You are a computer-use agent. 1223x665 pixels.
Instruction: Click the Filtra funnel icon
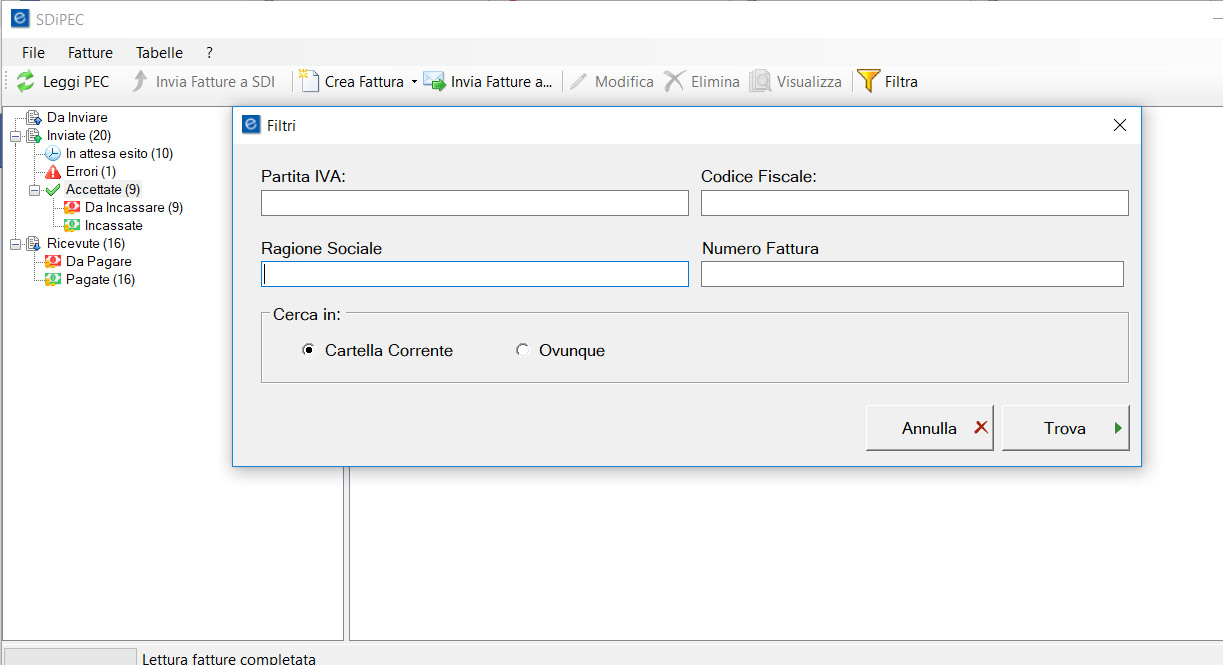(868, 82)
